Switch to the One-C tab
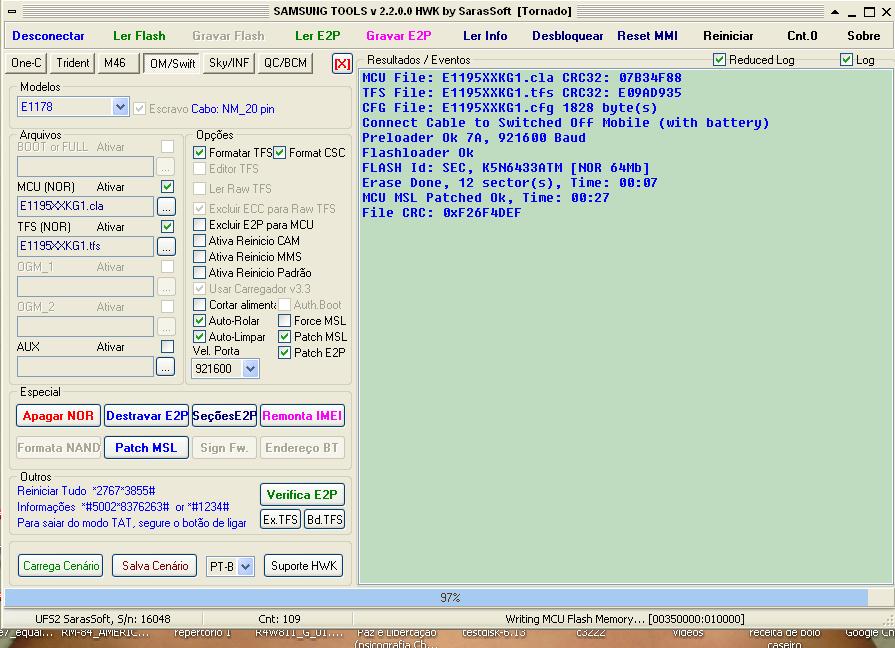 tap(26, 63)
